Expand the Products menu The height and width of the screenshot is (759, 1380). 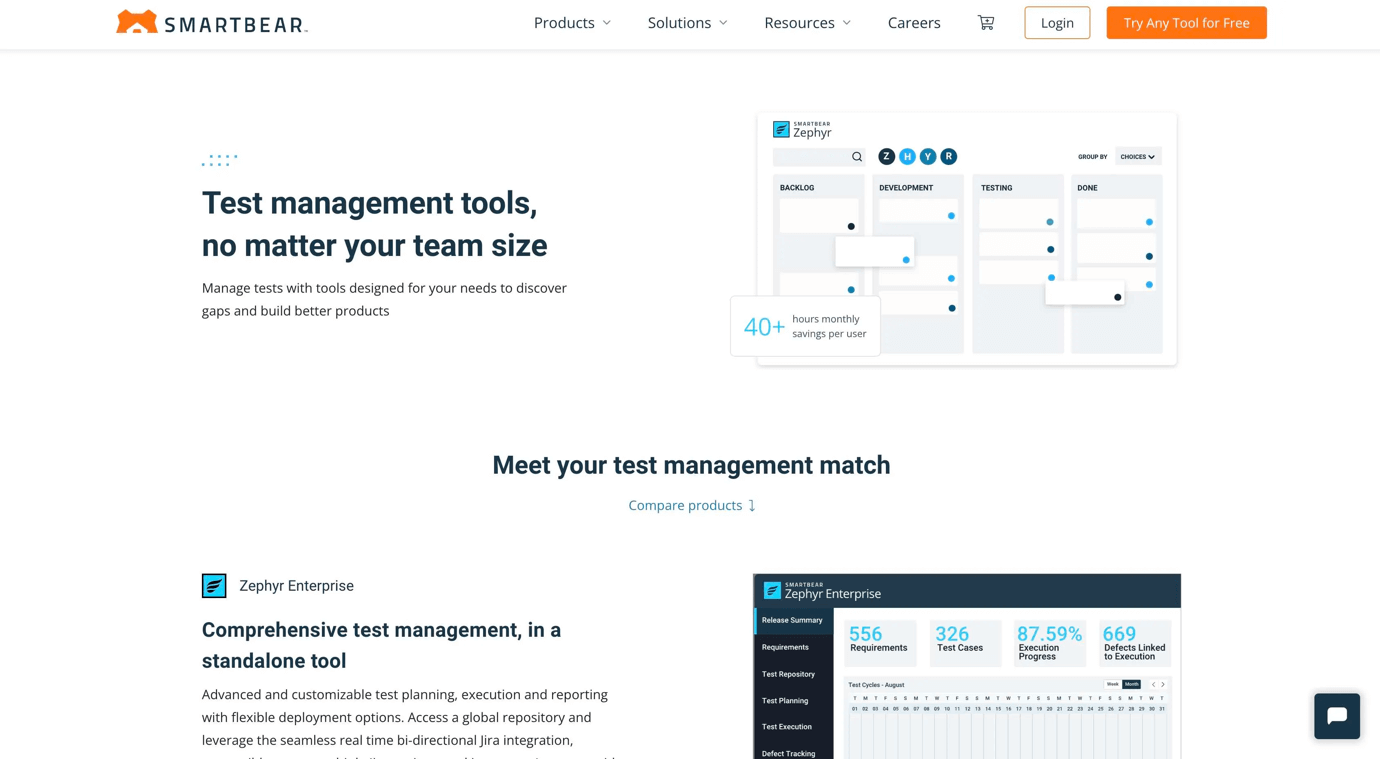[x=572, y=22]
